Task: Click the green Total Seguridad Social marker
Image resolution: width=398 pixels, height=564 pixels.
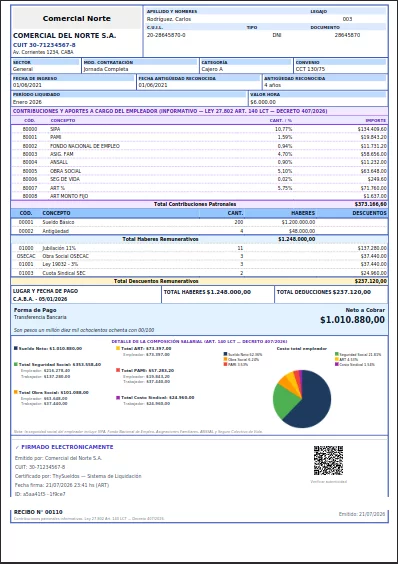Action: (x=15, y=364)
